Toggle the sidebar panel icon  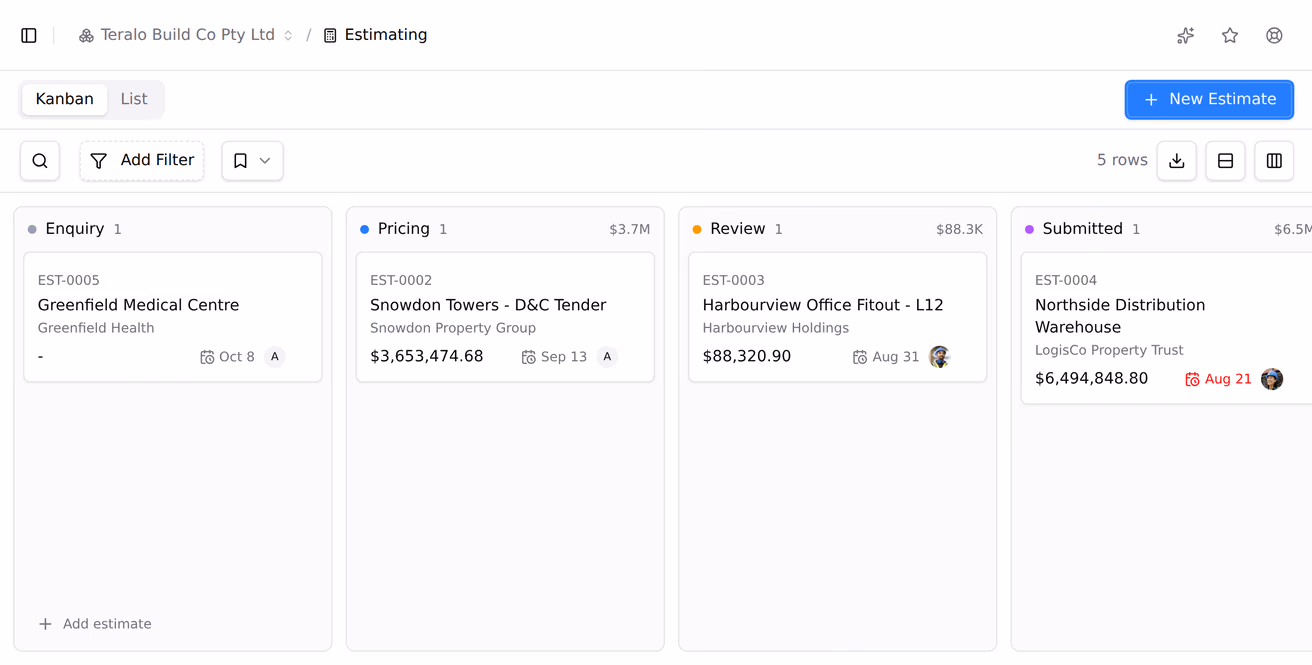tap(29, 35)
